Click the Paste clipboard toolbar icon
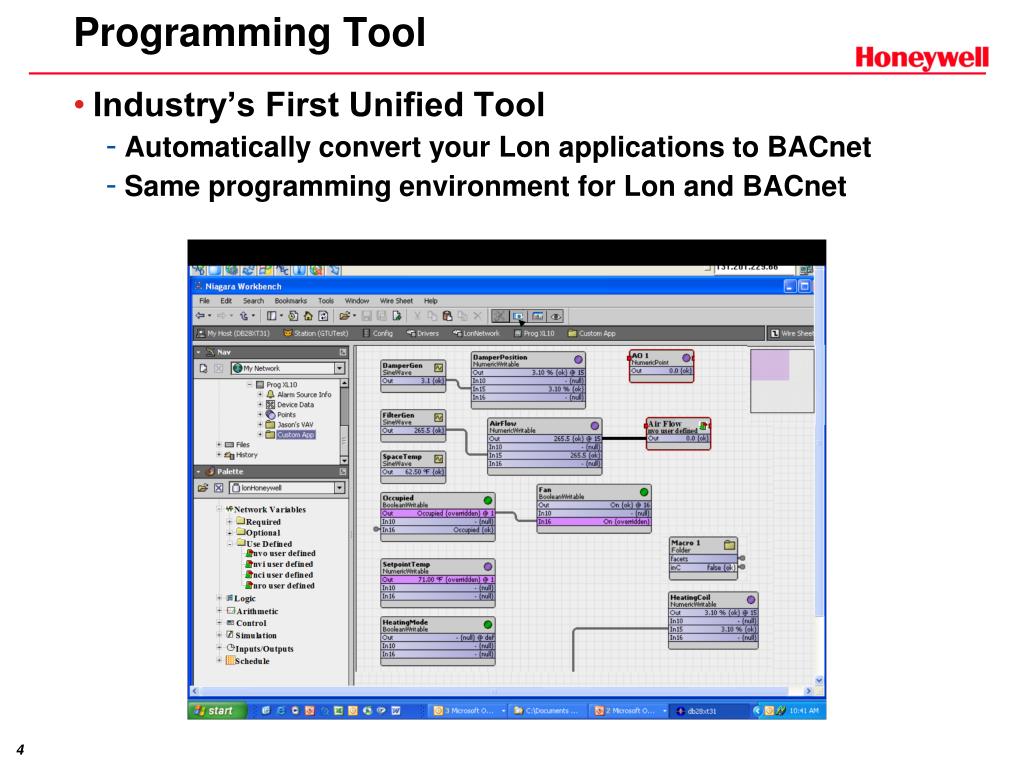The height and width of the screenshot is (768, 1024). tap(447, 316)
